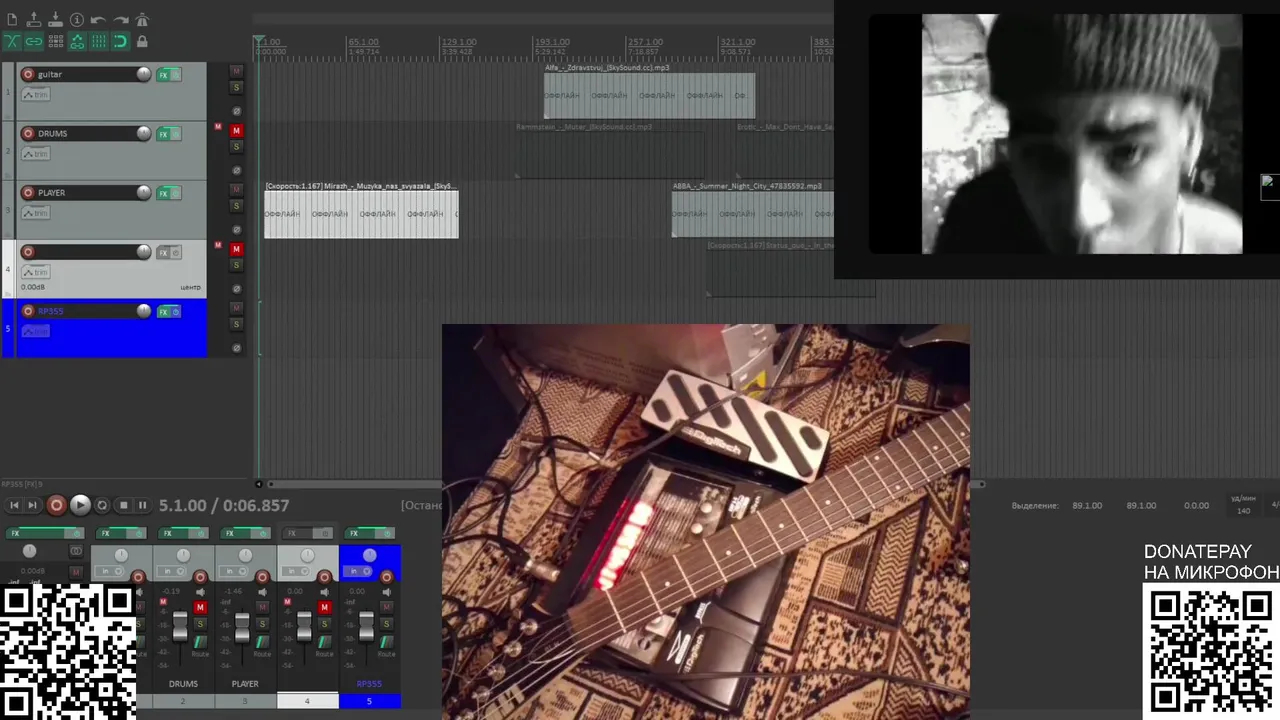Click Go to end transport button
This screenshot has height=720, width=1280.
coord(32,506)
